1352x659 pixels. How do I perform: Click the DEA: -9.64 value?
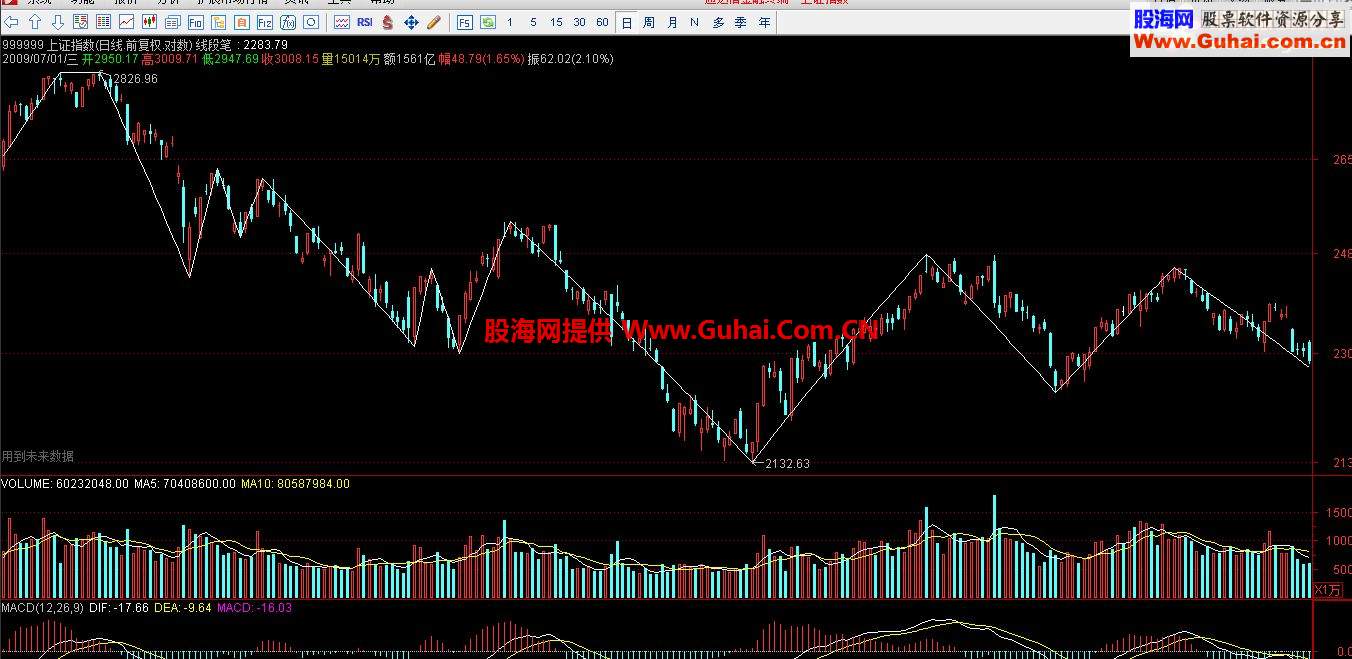[183, 607]
